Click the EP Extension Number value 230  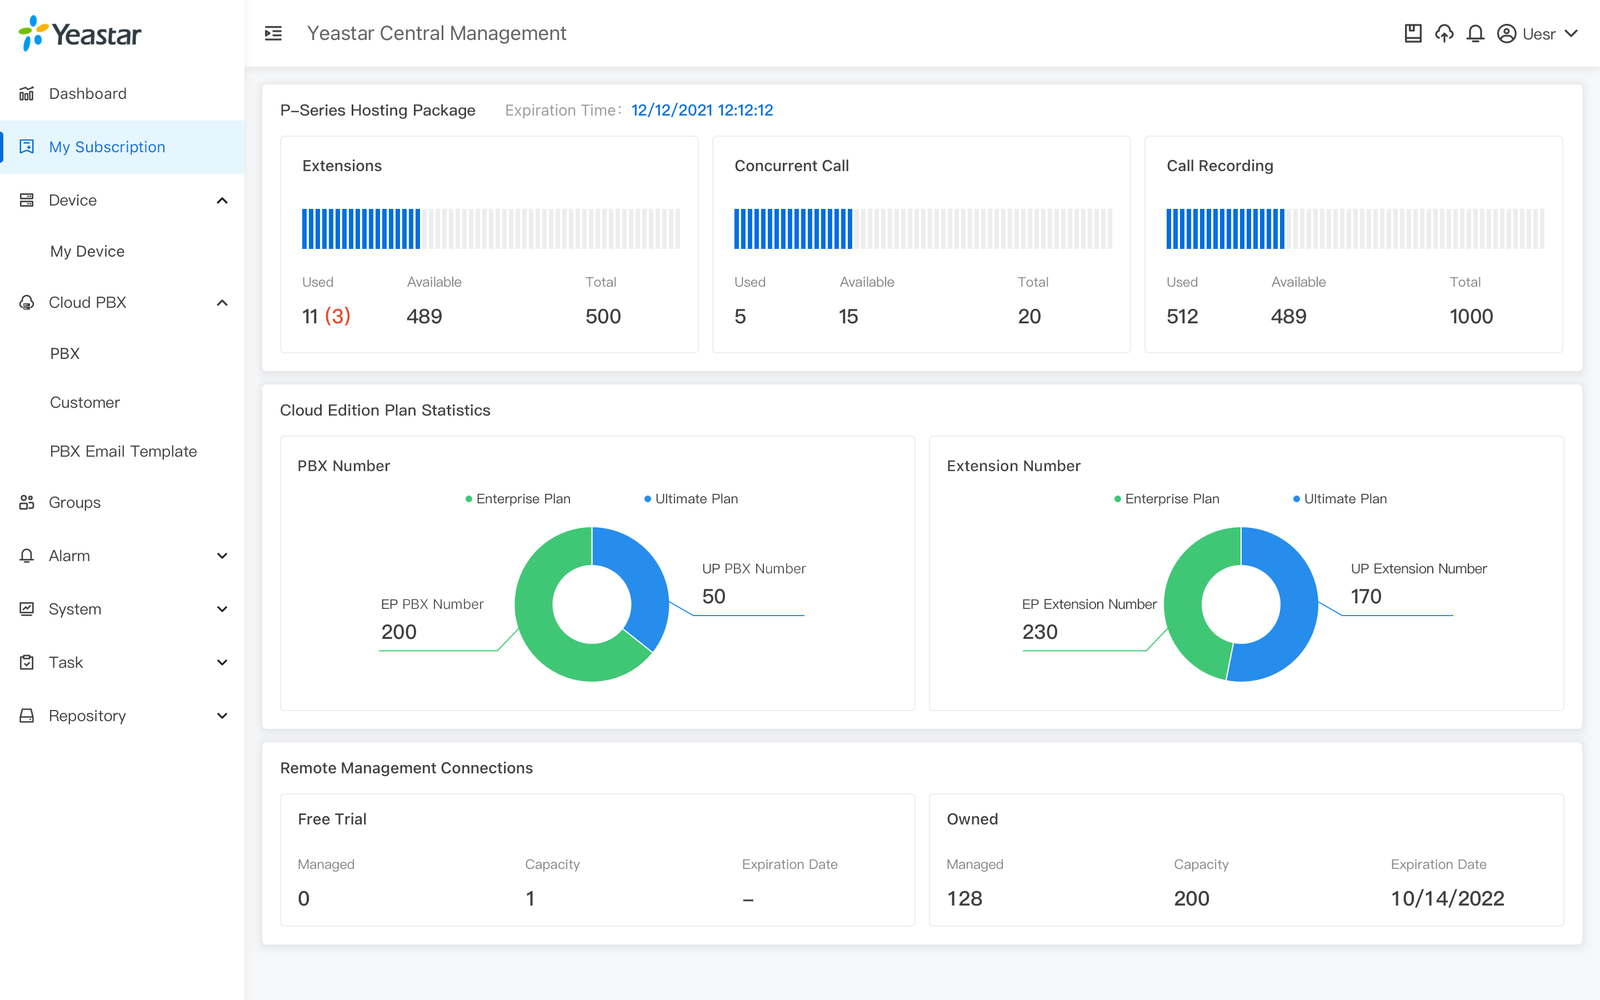[1040, 632]
